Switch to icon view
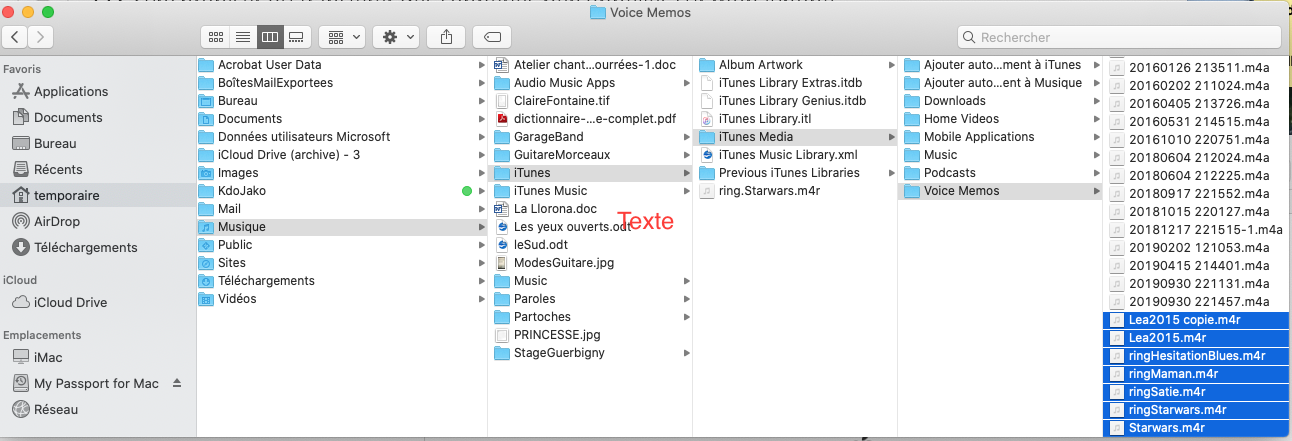Viewport: 1292px width, 441px height. point(215,37)
